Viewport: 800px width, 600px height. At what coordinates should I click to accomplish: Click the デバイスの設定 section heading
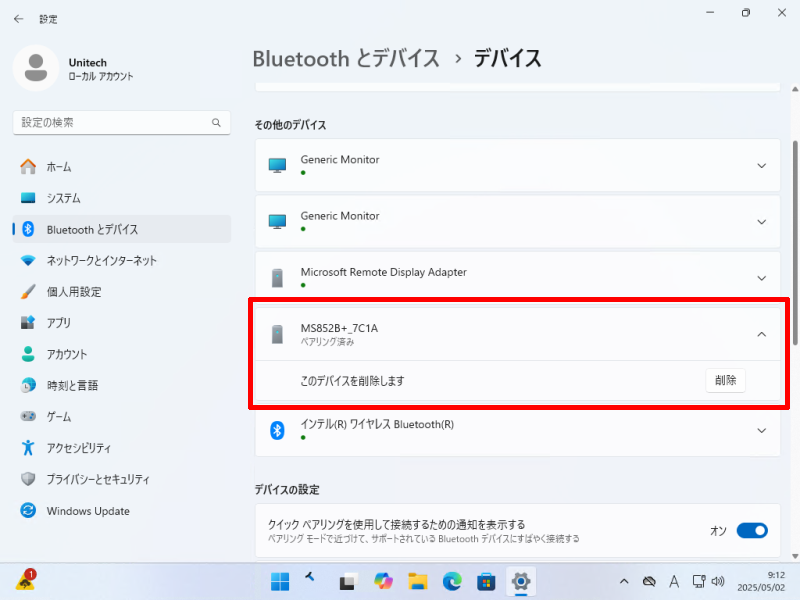pyautogui.click(x=287, y=490)
